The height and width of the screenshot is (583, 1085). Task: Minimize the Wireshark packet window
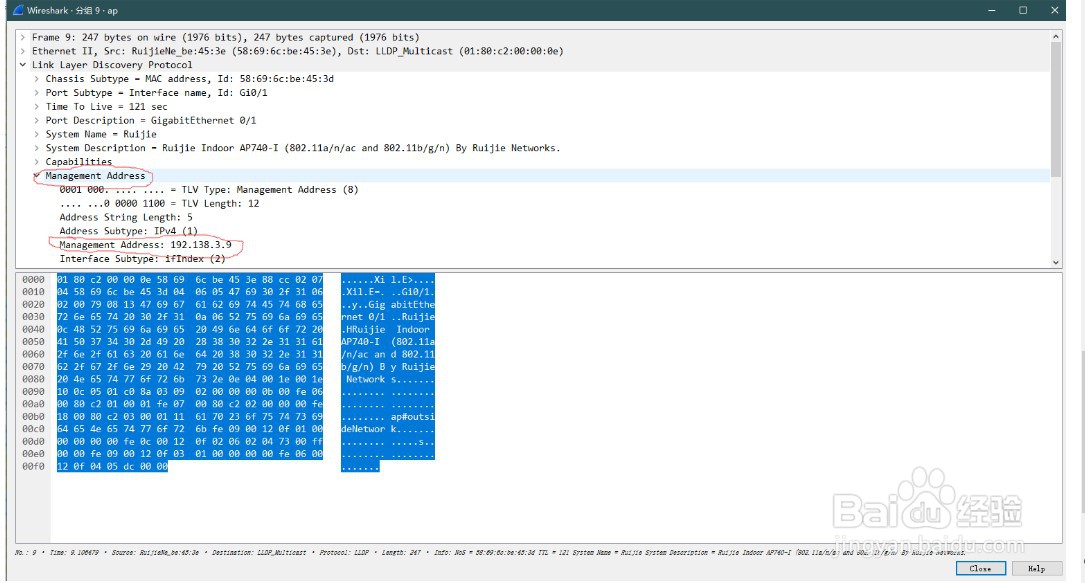point(992,10)
